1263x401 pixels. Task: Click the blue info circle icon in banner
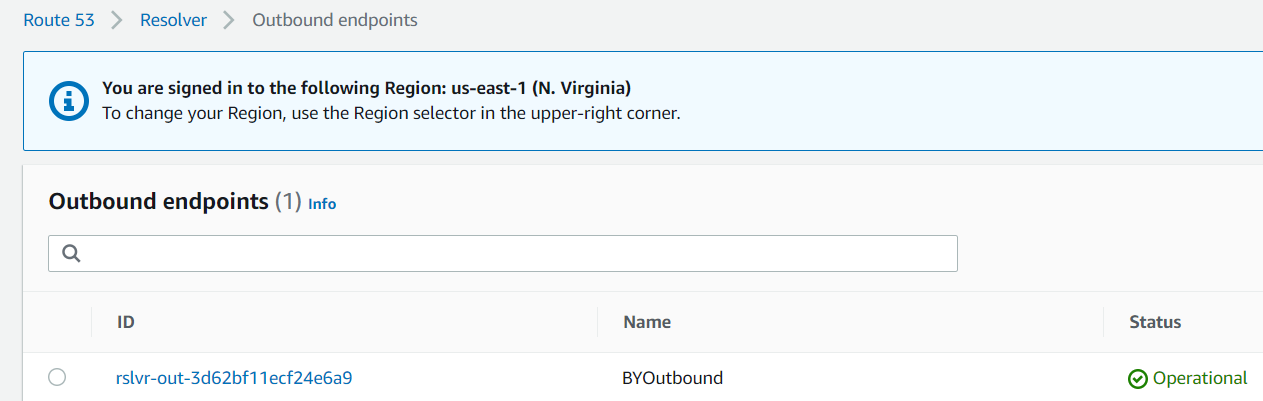coord(68,100)
